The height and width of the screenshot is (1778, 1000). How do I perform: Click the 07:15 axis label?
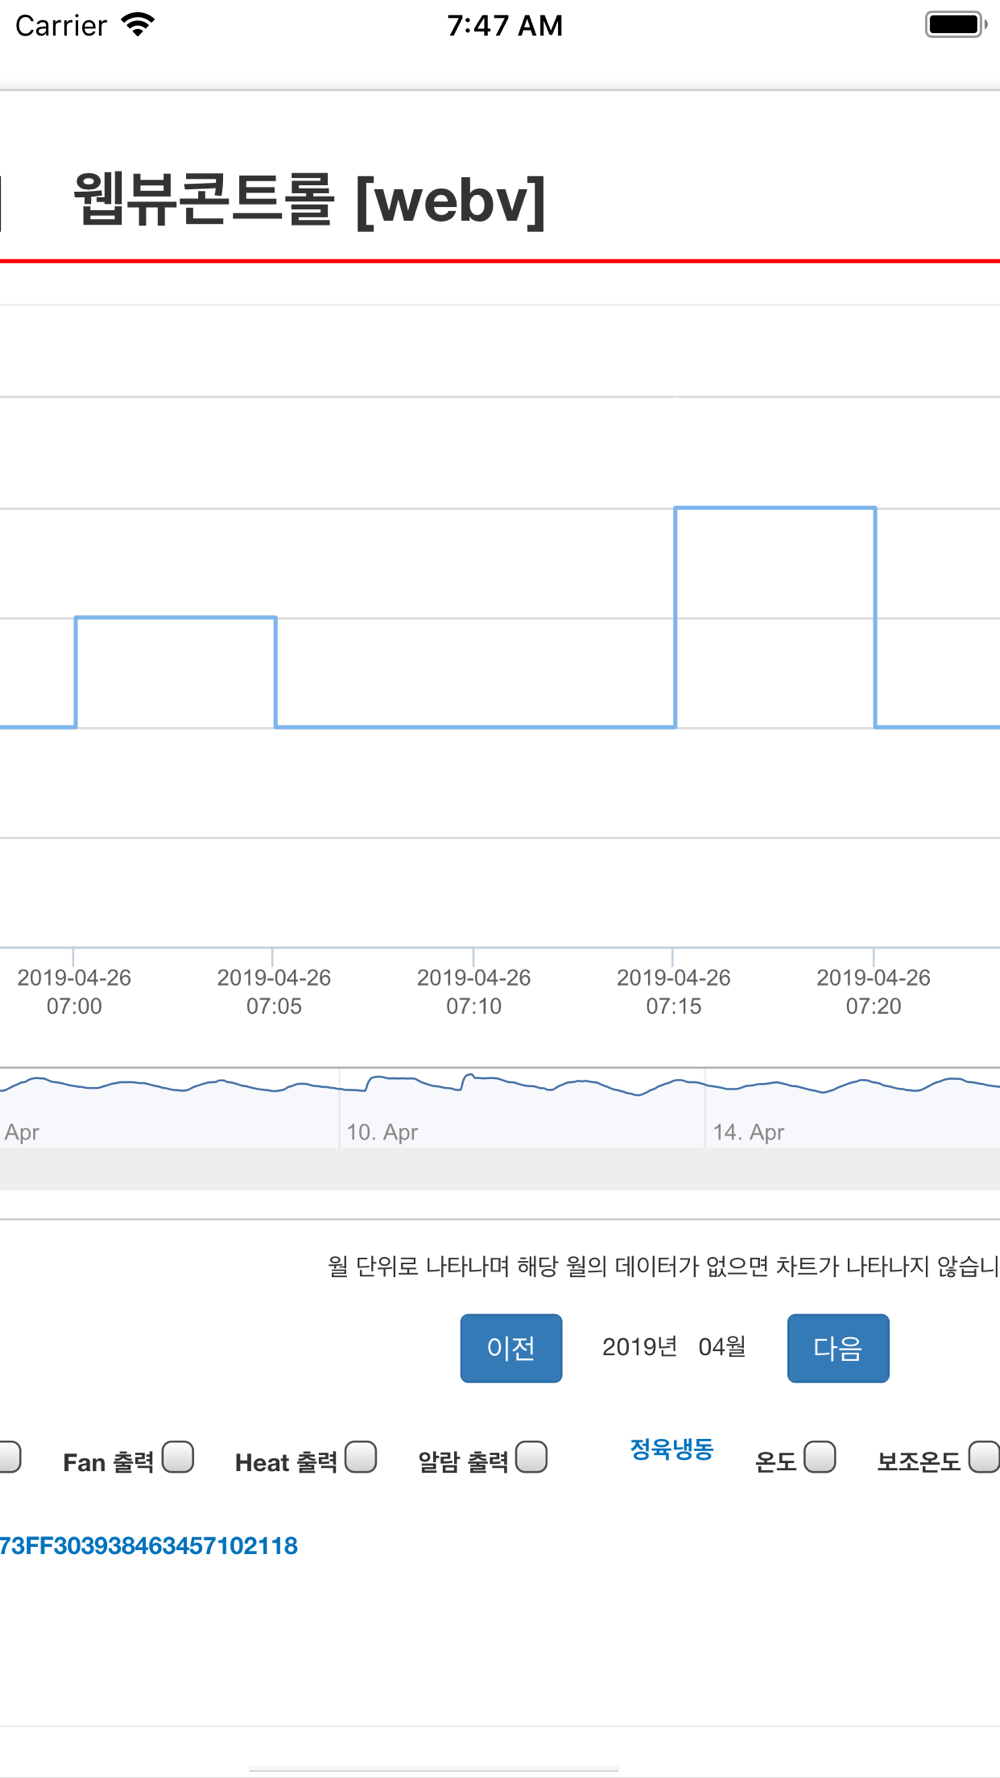674,992
